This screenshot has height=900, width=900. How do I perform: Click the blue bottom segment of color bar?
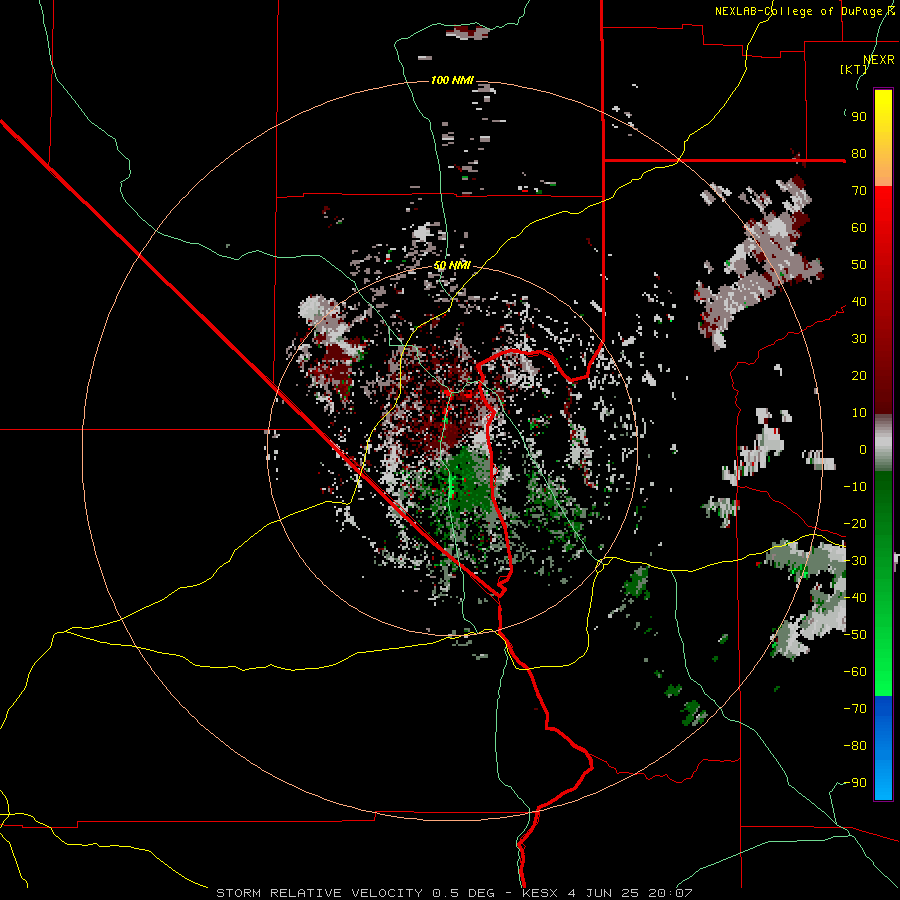pyautogui.click(x=883, y=748)
